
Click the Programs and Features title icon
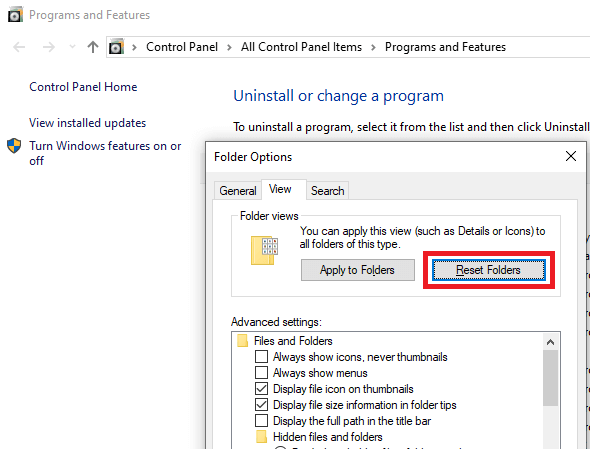[15, 15]
